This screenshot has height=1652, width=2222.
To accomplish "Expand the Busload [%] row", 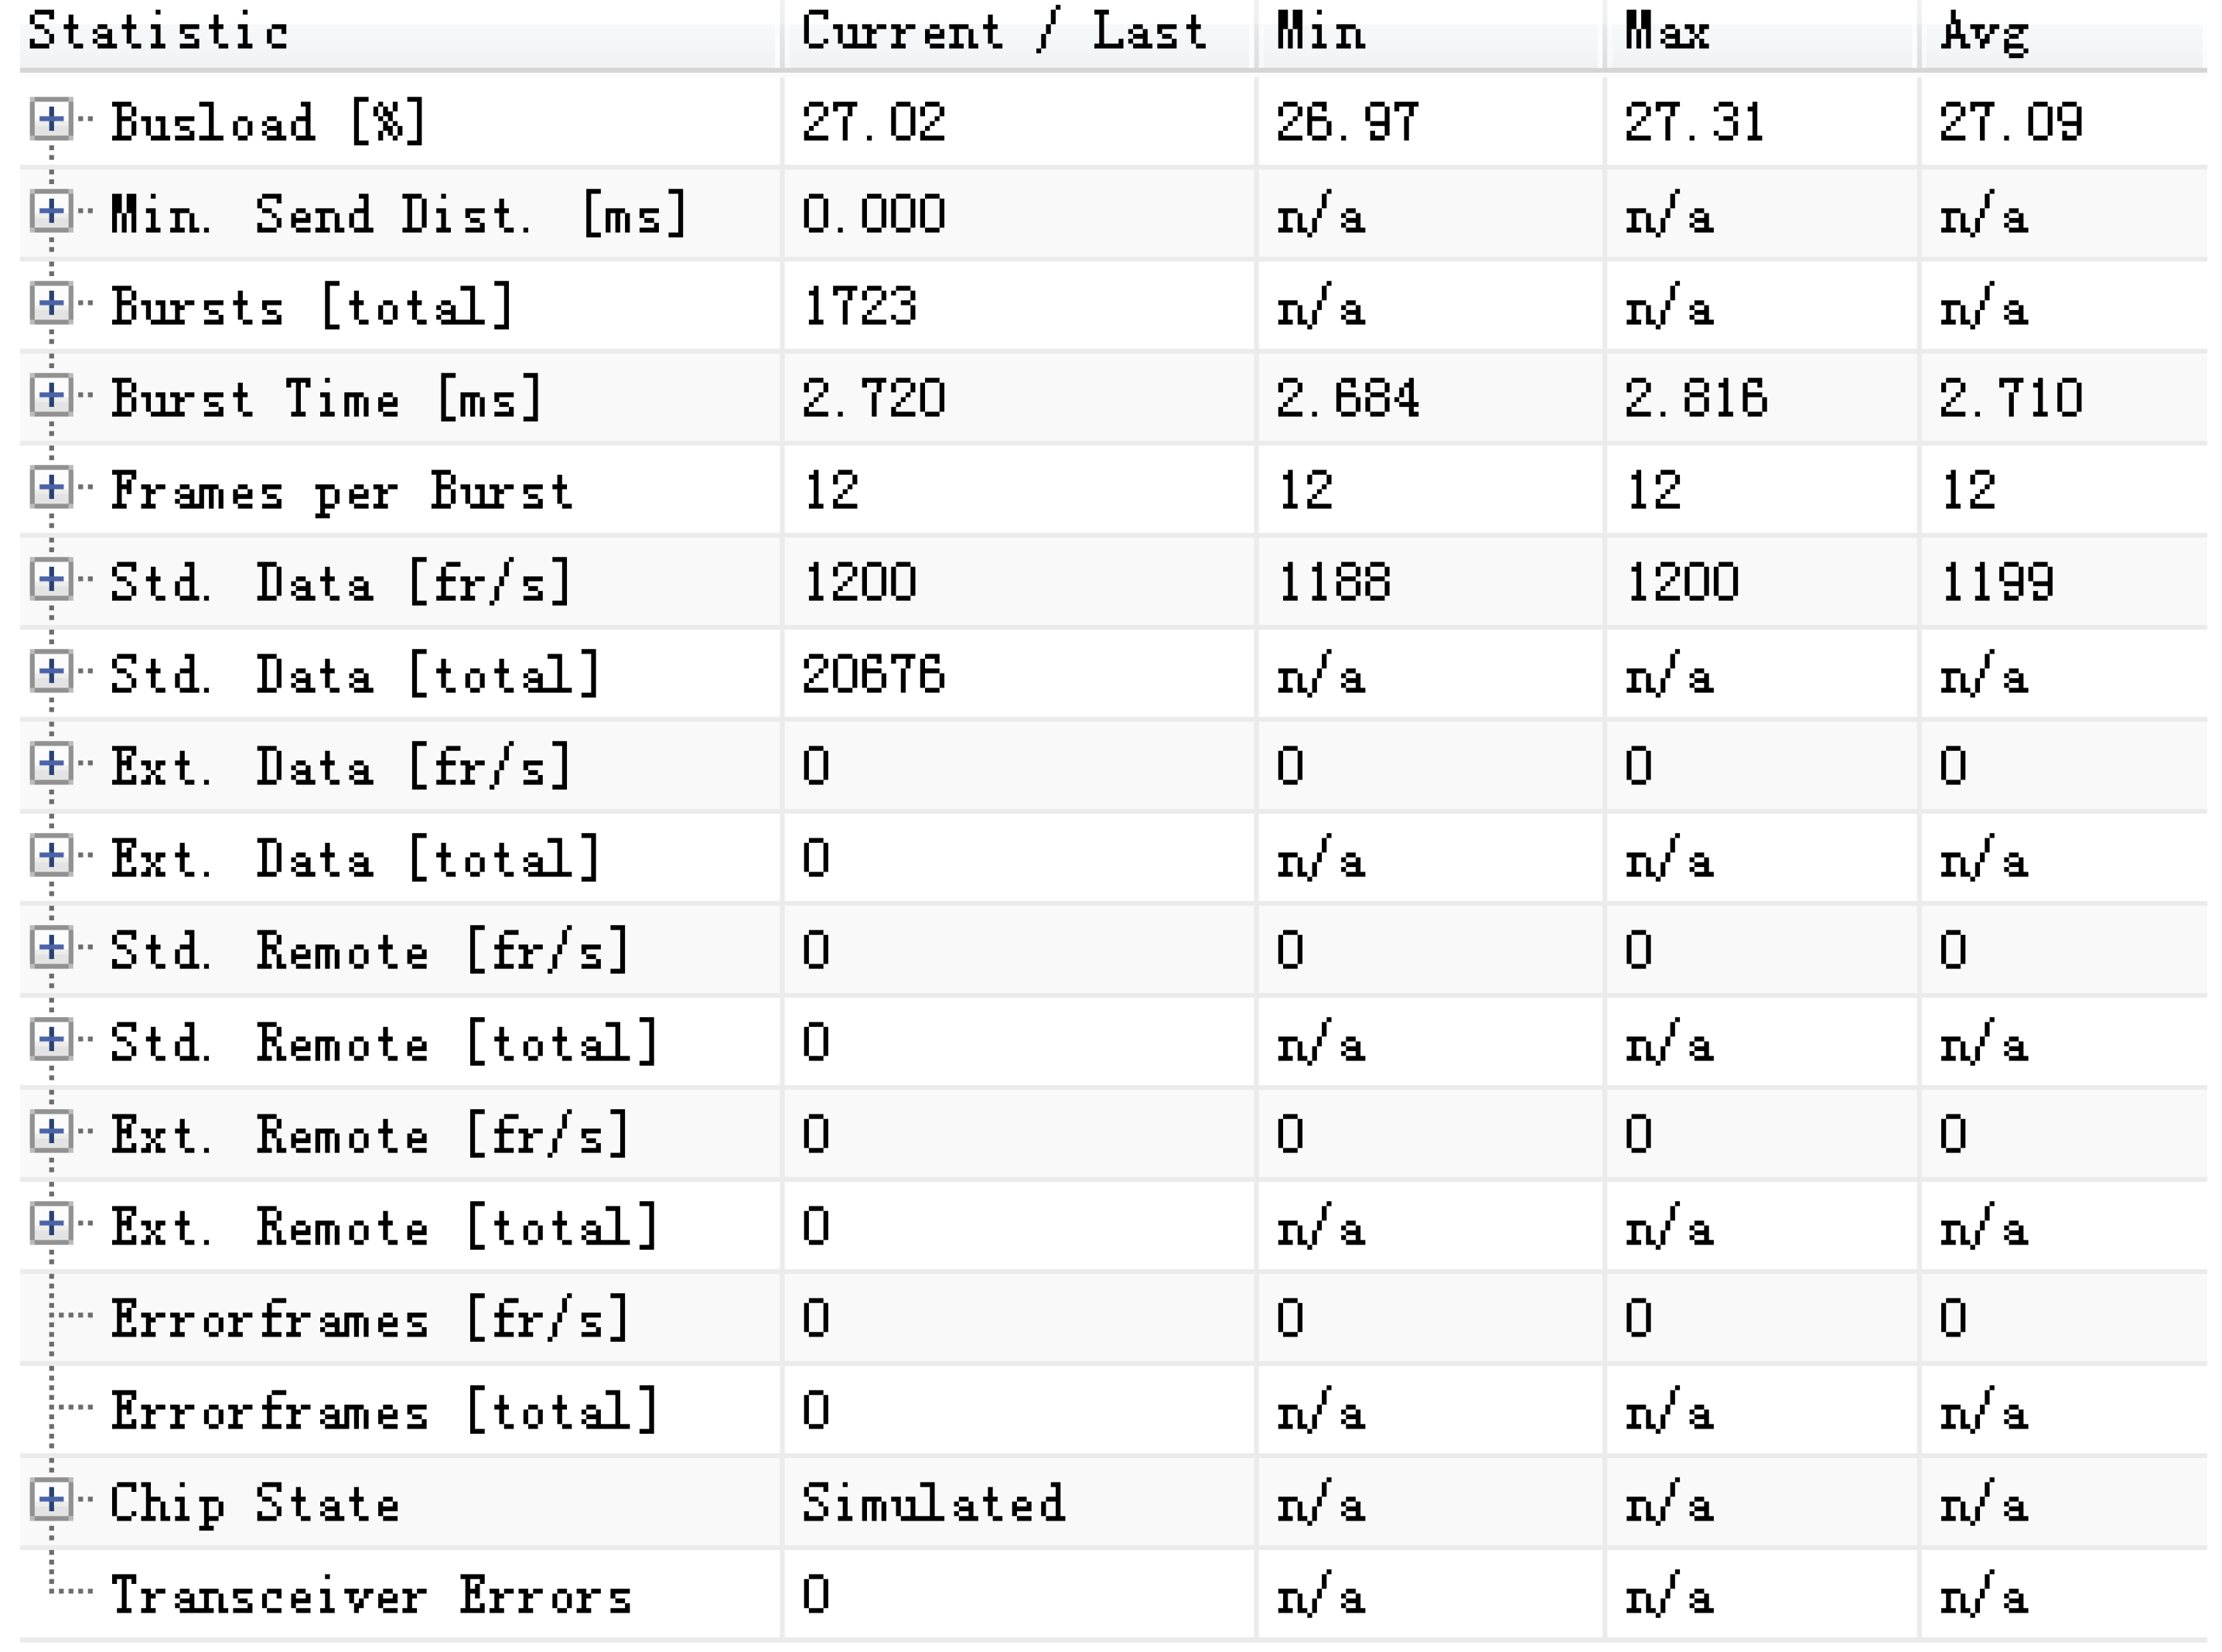I will (51, 120).
